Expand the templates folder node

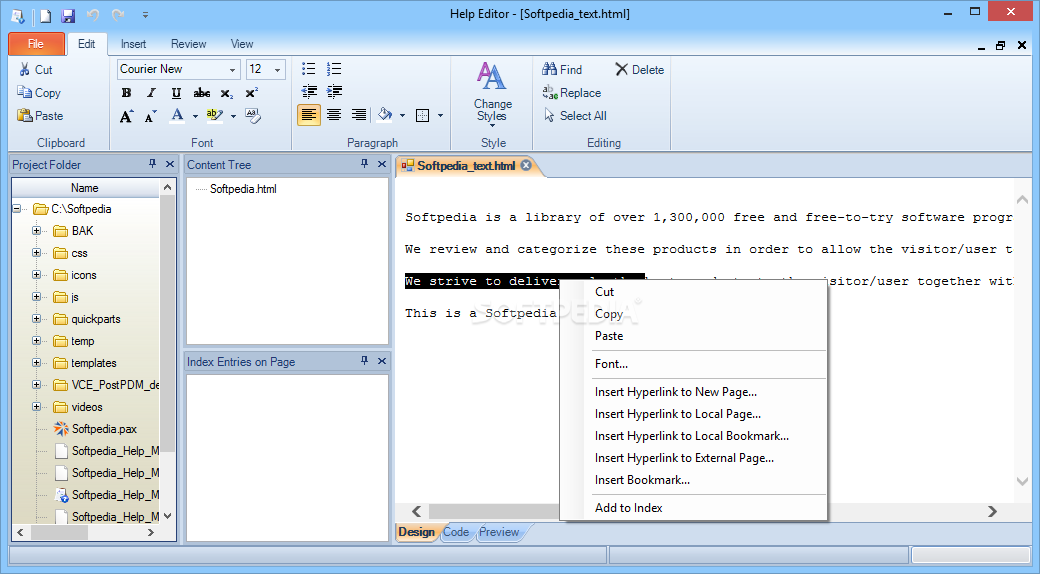[36, 363]
